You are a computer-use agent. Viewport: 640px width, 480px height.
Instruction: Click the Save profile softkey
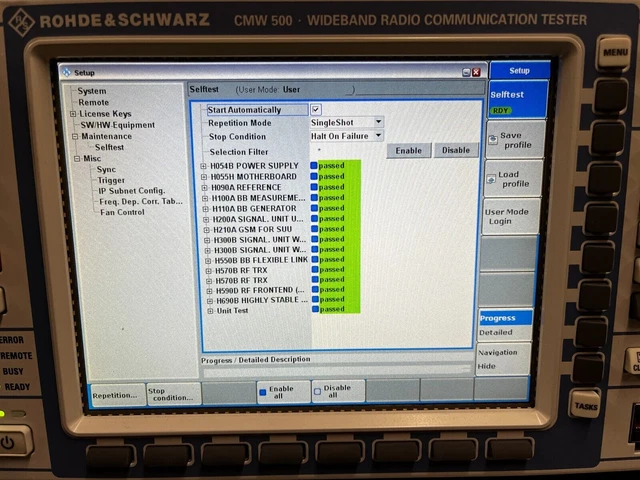point(516,140)
